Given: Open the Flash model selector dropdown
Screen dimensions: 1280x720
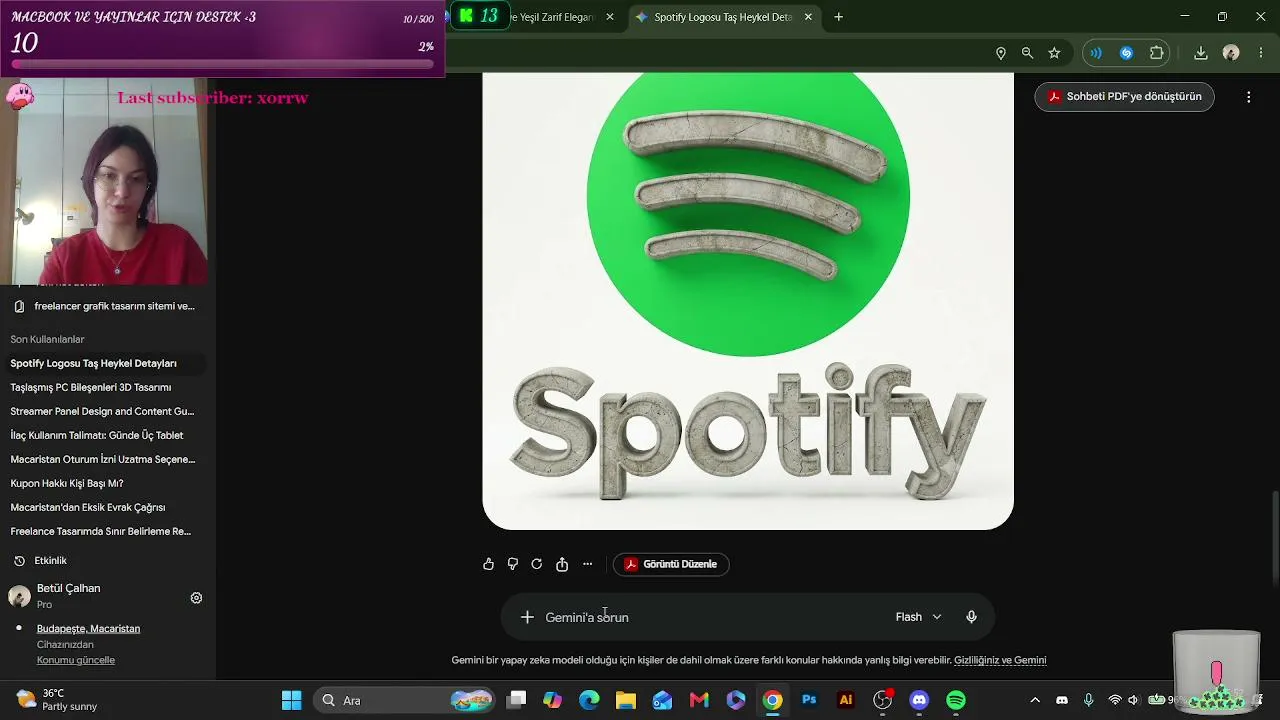Looking at the screenshot, I should coord(919,617).
